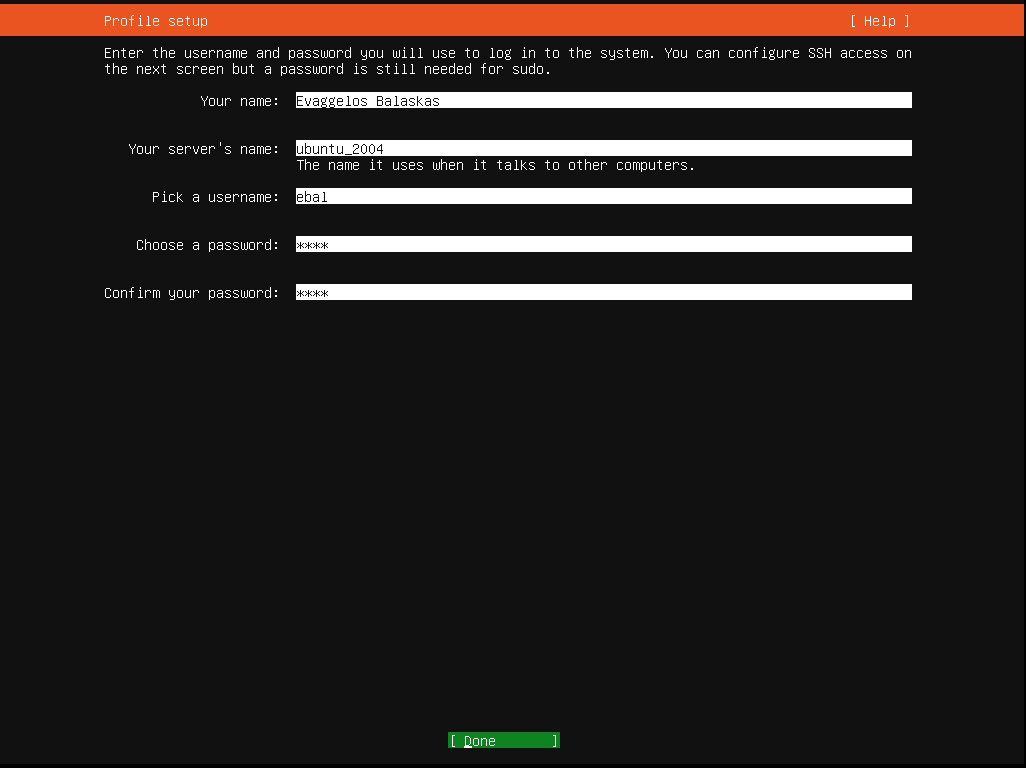The image size is (1026, 768).
Task: Click the Profile setup title bar
Action: pos(155,20)
